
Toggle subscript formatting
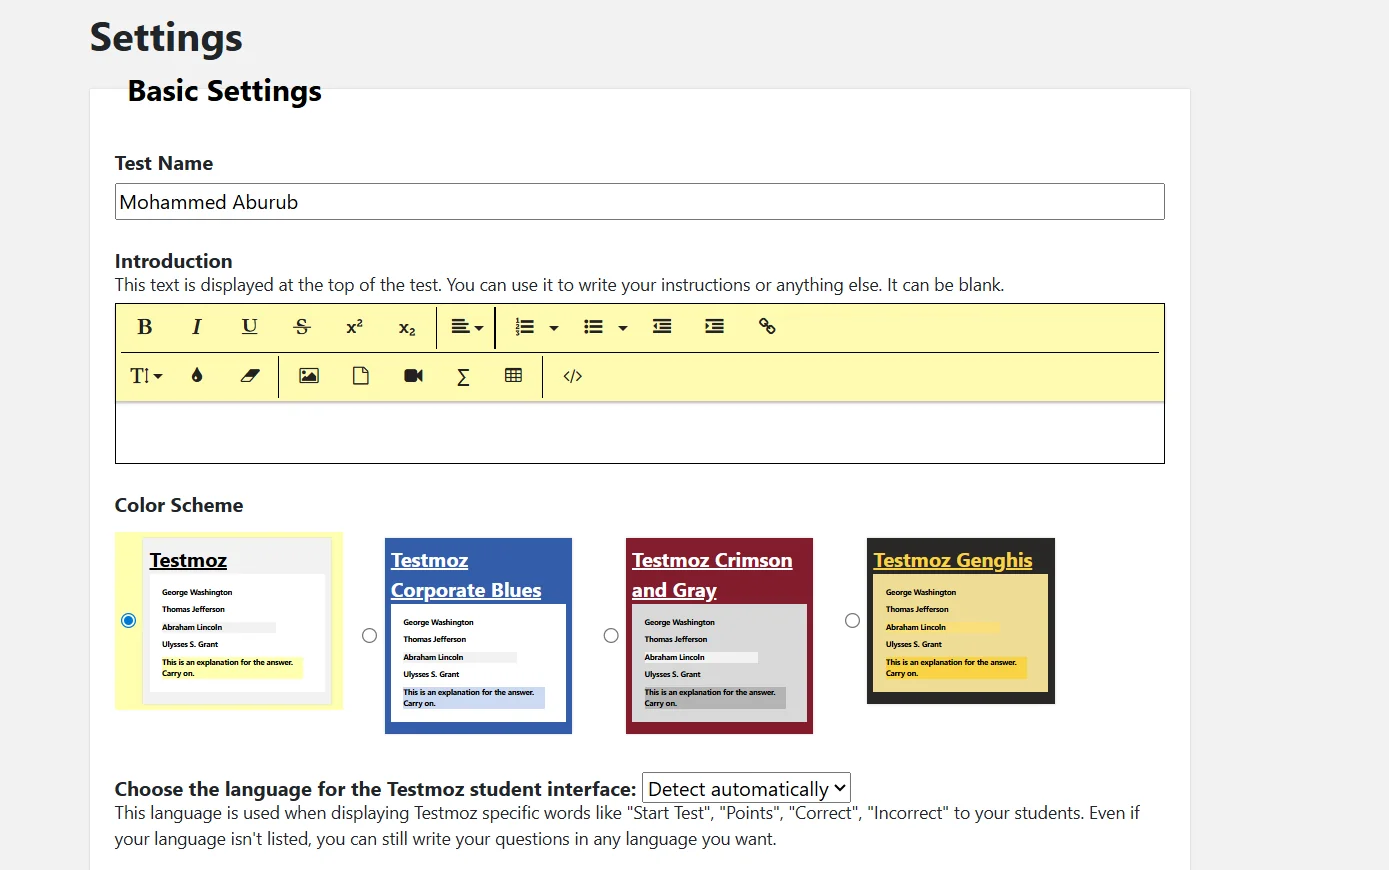406,327
